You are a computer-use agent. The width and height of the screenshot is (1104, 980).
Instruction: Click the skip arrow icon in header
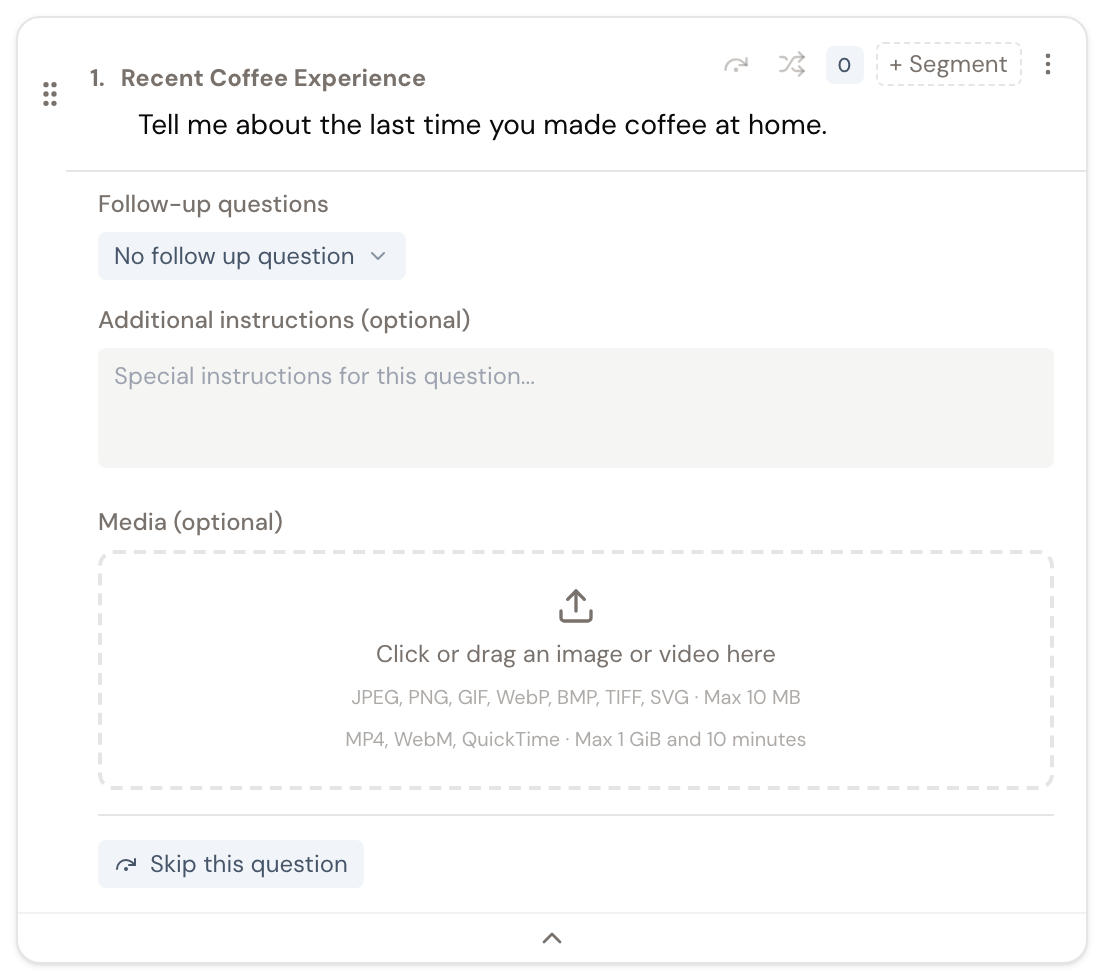736,65
